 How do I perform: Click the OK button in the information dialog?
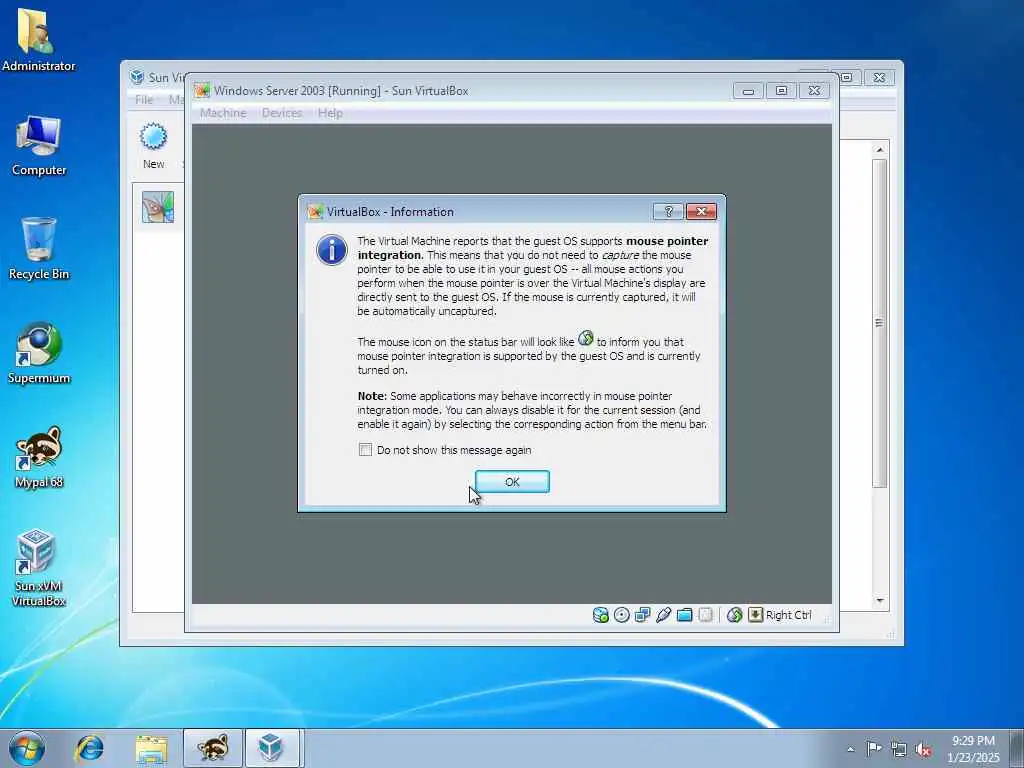tap(512, 481)
